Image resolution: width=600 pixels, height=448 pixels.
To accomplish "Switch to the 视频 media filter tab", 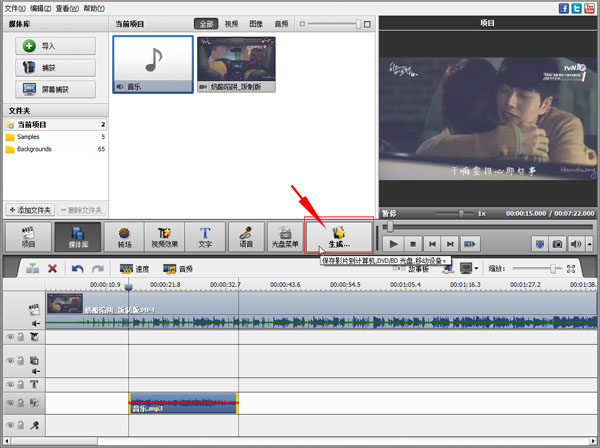I will [231, 22].
